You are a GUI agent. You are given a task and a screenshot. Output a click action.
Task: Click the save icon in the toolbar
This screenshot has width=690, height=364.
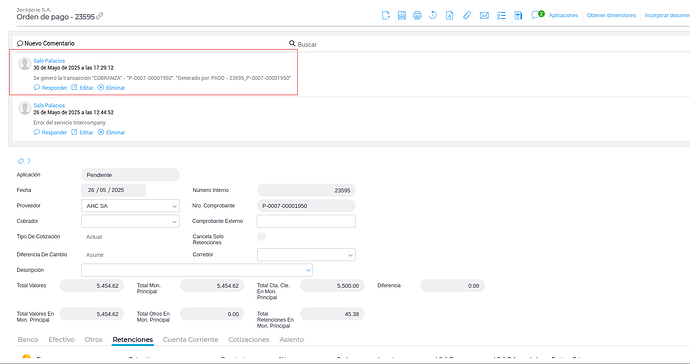pos(402,15)
